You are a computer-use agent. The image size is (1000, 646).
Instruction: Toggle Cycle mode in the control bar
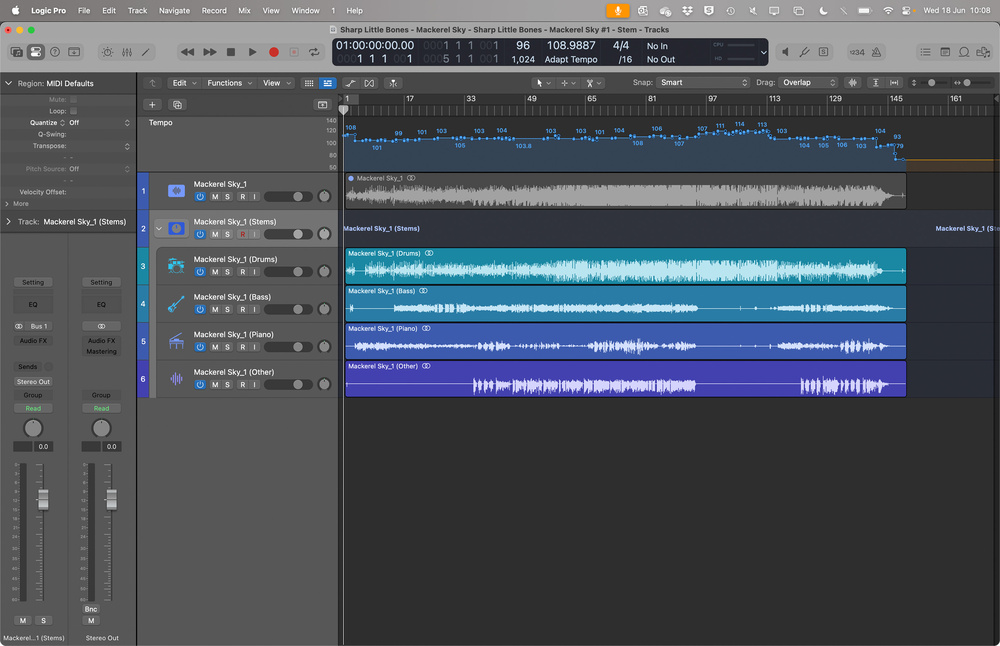click(314, 52)
